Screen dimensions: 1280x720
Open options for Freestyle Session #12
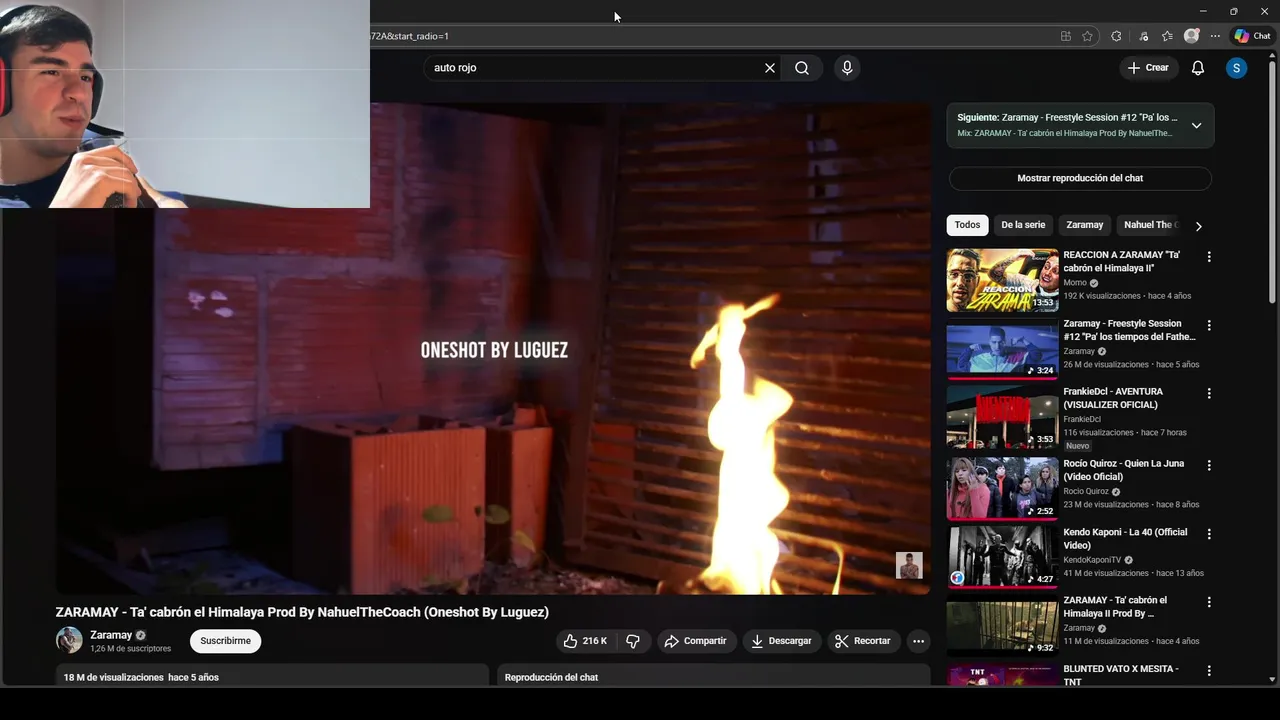coord(1209,325)
